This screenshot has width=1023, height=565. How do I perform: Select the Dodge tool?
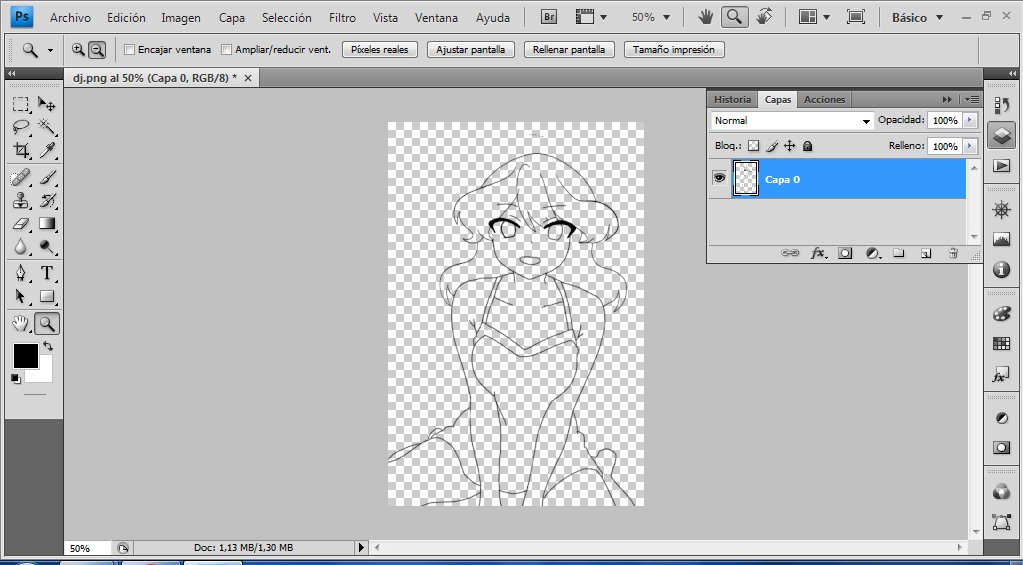(46, 247)
